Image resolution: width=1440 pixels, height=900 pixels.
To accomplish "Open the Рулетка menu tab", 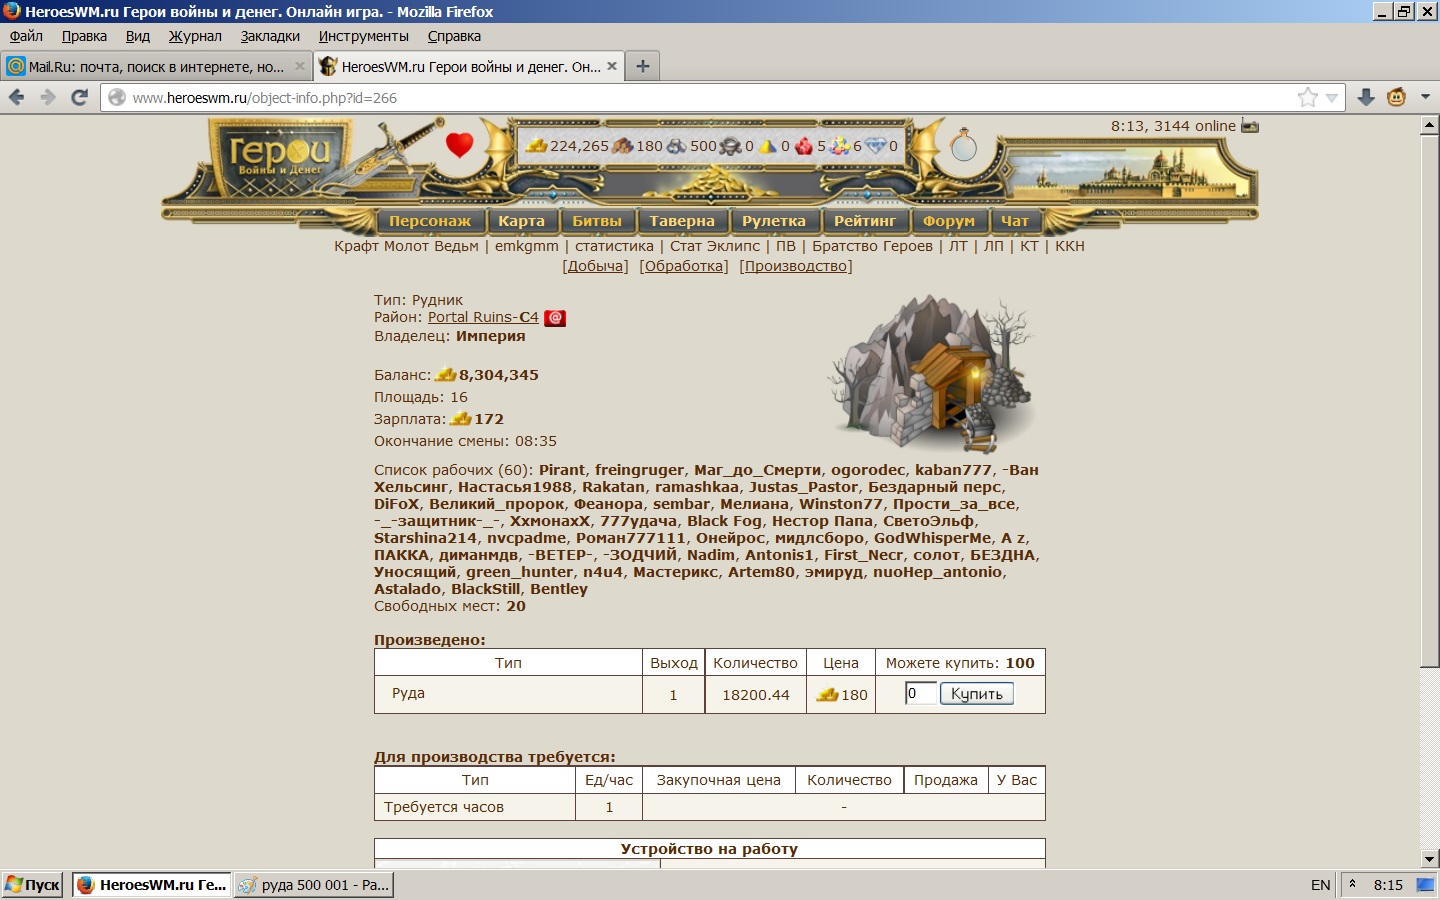I will coord(774,221).
